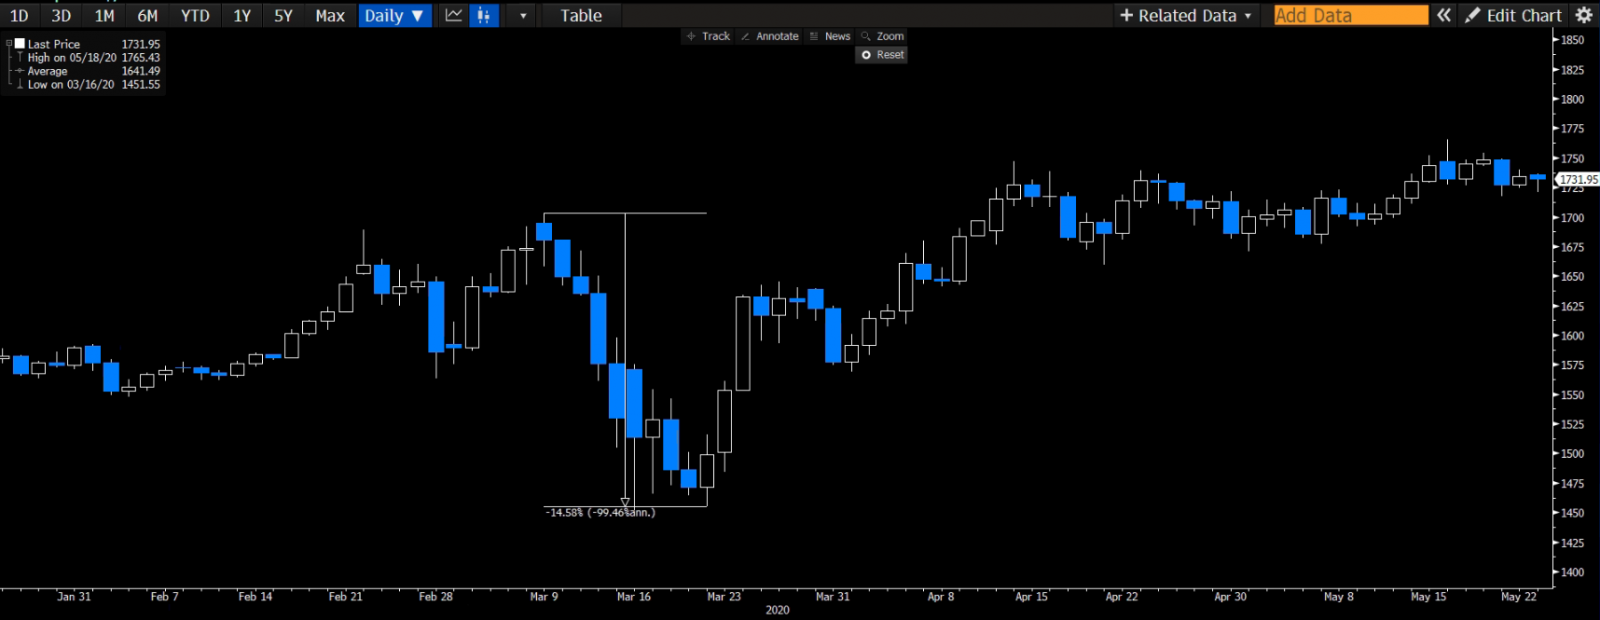Activate the Track crosshair tool
1600x620 pixels.
(x=708, y=36)
